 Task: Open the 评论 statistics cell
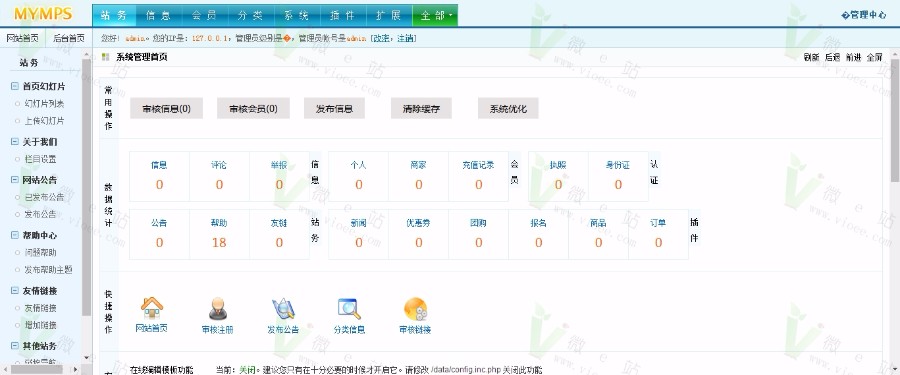pos(219,176)
